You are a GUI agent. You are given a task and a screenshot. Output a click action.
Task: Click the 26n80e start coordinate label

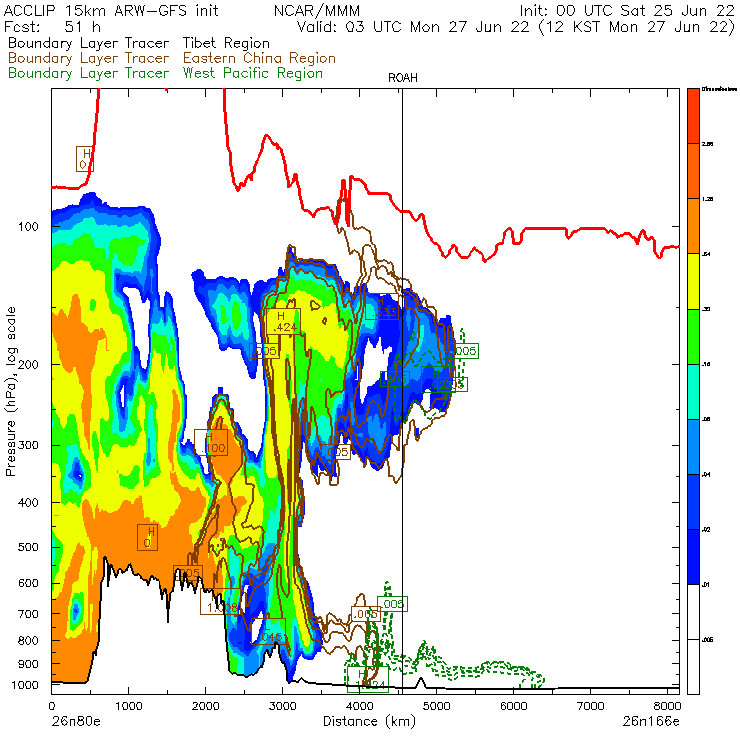76,722
